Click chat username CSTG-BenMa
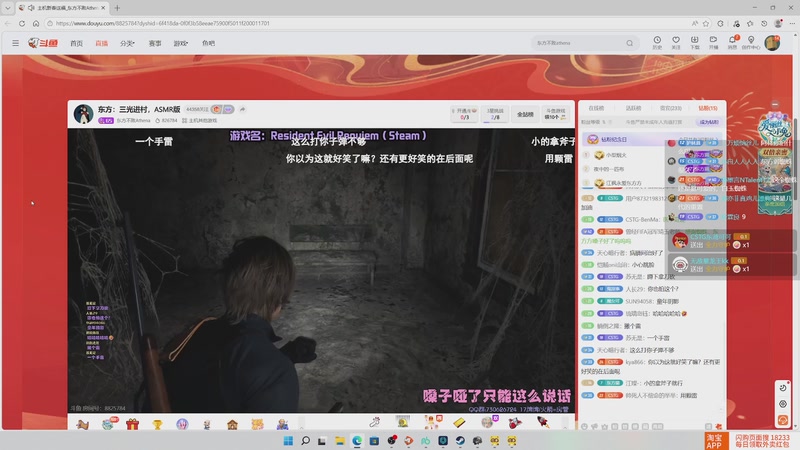800x450 pixels. point(642,219)
